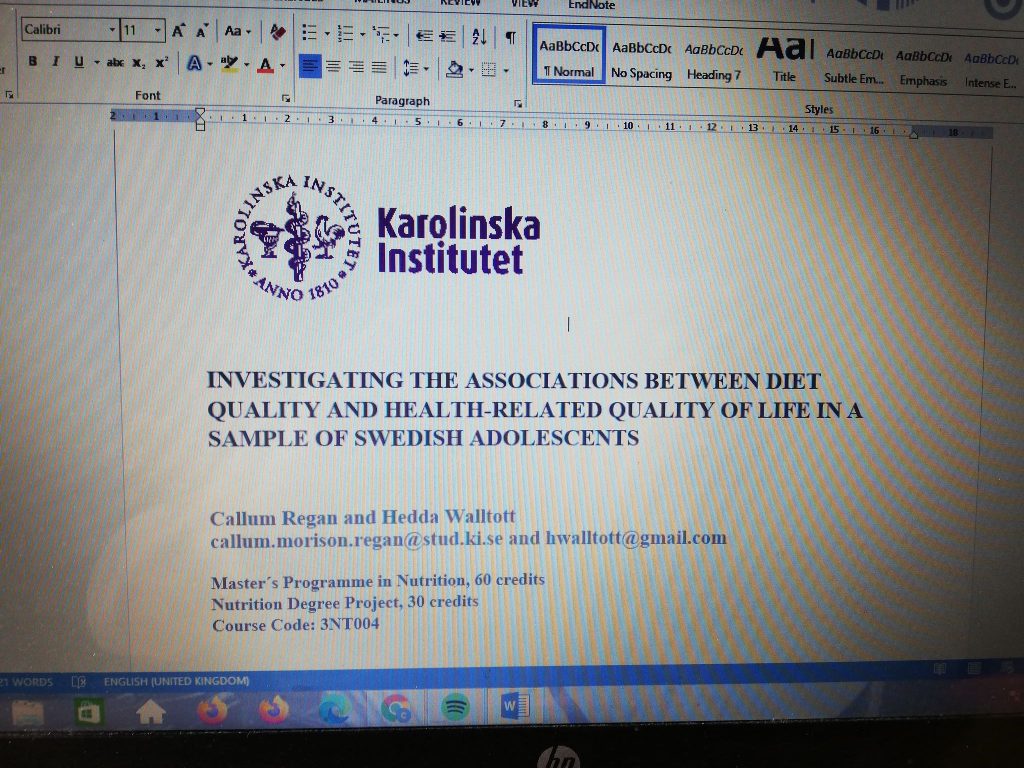Click Borders icon in Paragraph group
Screen dimensions: 1024x768
(x=488, y=69)
